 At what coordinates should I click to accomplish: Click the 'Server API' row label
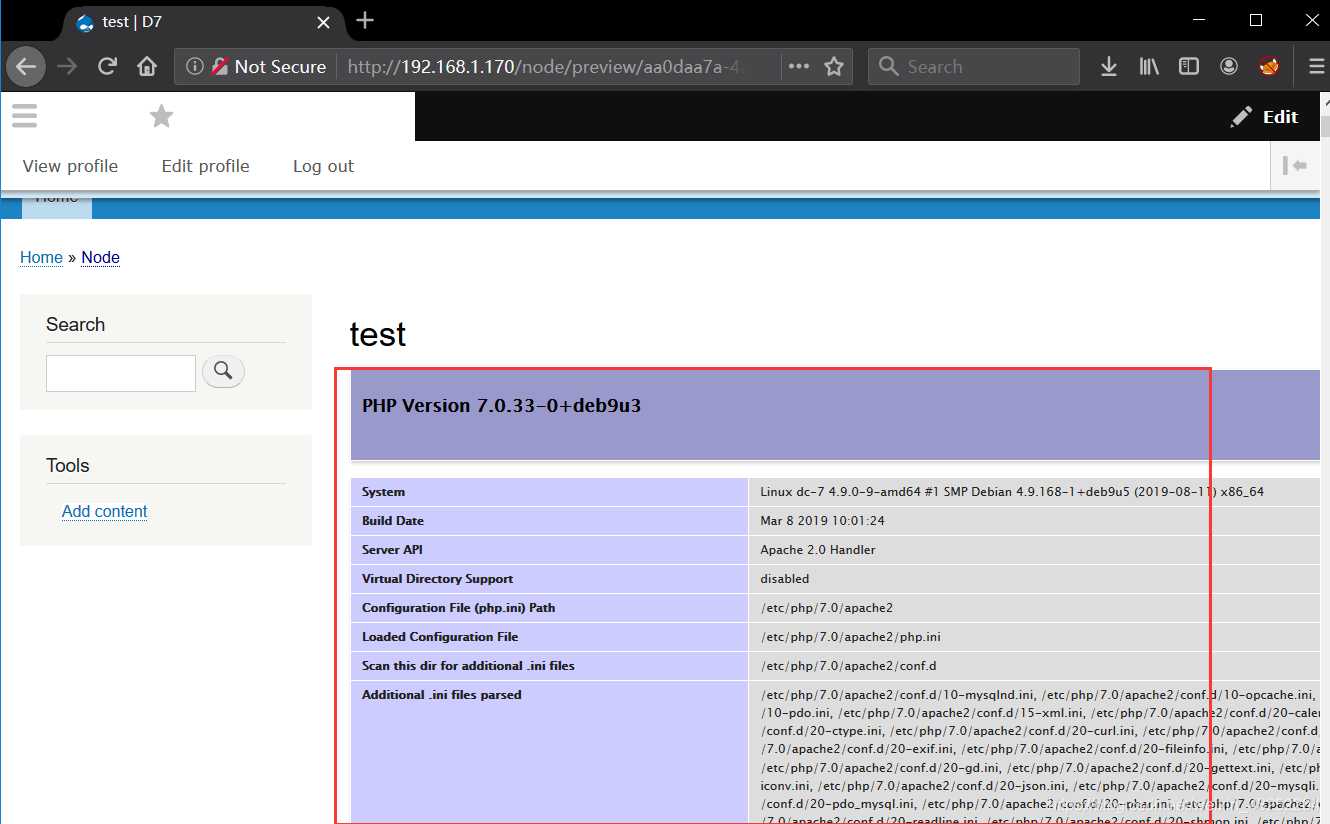(x=393, y=550)
